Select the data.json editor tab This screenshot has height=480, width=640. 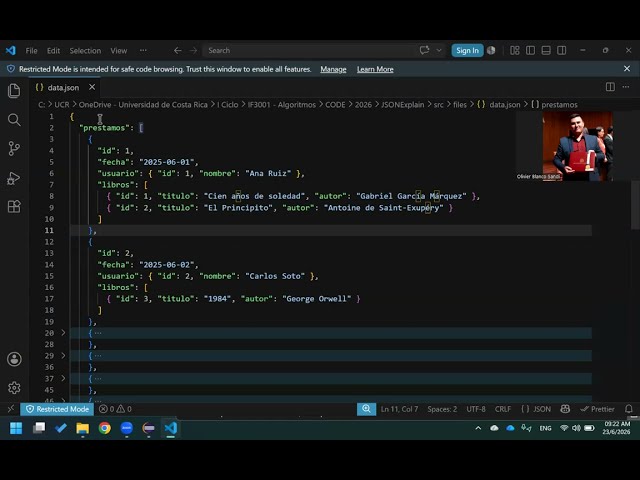(x=64, y=87)
